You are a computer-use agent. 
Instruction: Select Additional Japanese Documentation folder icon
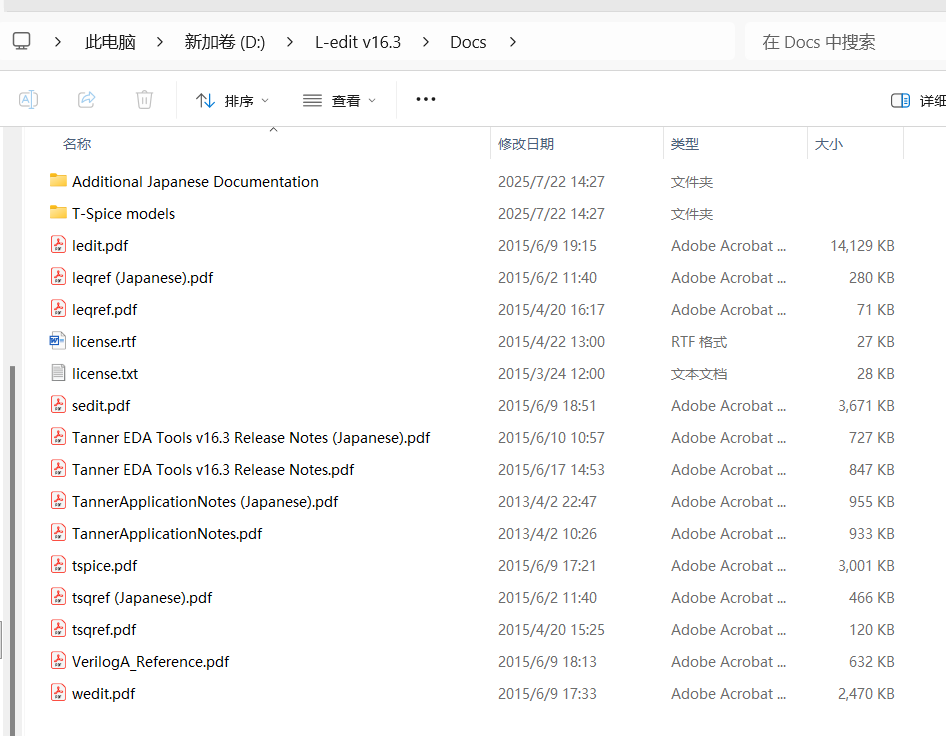(58, 180)
